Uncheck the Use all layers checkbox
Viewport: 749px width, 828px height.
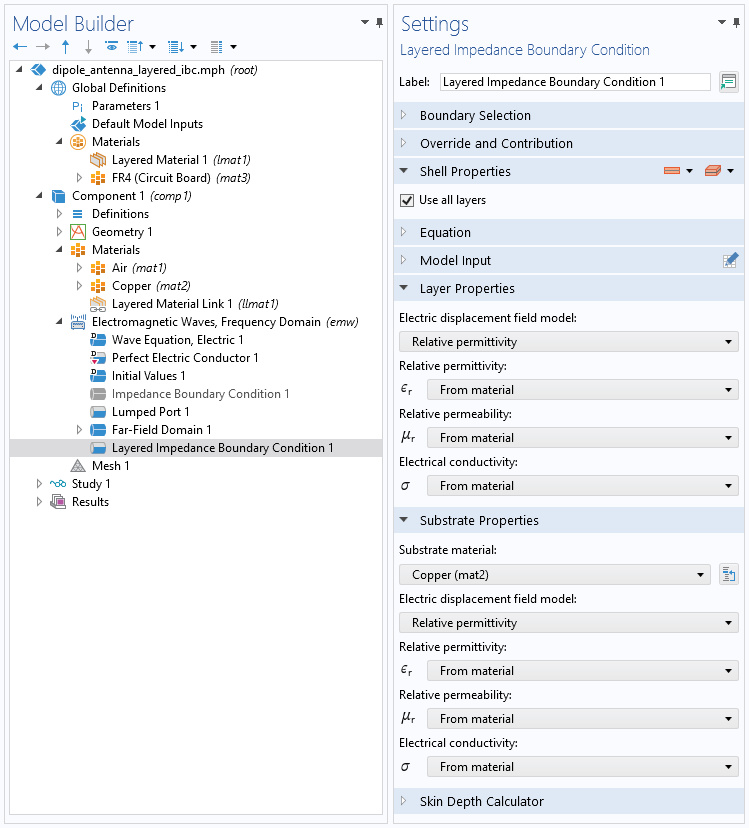(407, 201)
